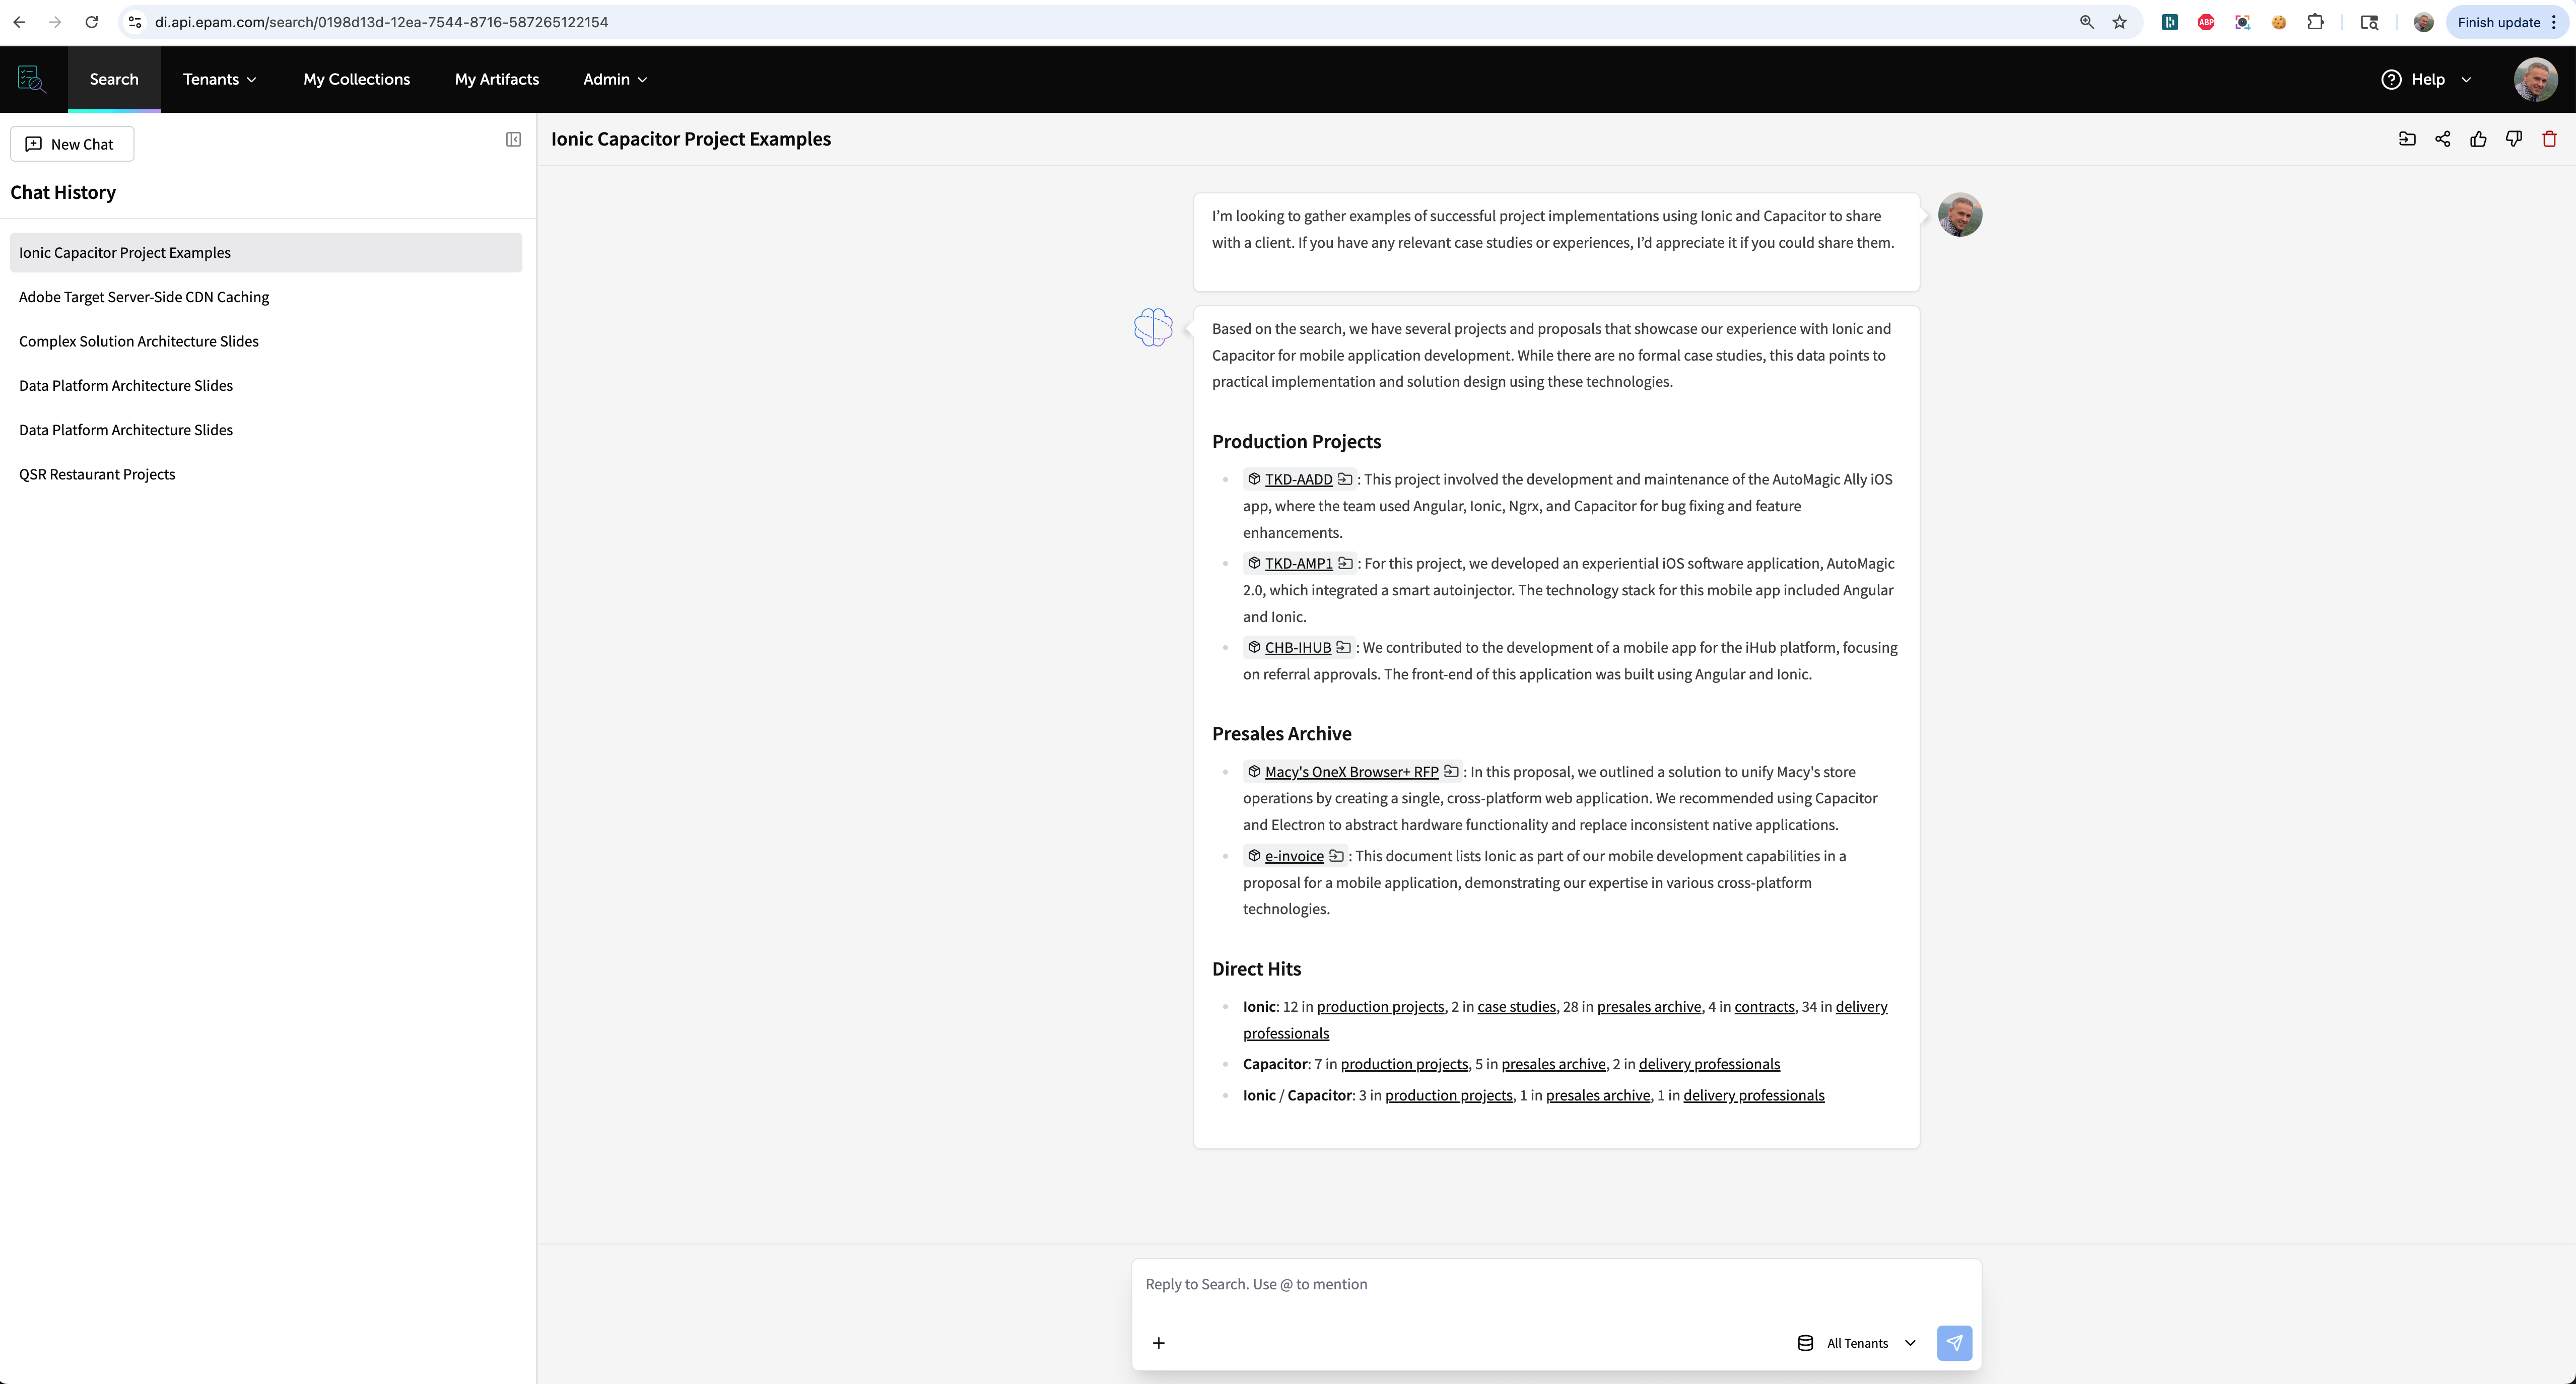The height and width of the screenshot is (1384, 2576).
Task: Open the TKD-AADD project link
Action: (1298, 479)
